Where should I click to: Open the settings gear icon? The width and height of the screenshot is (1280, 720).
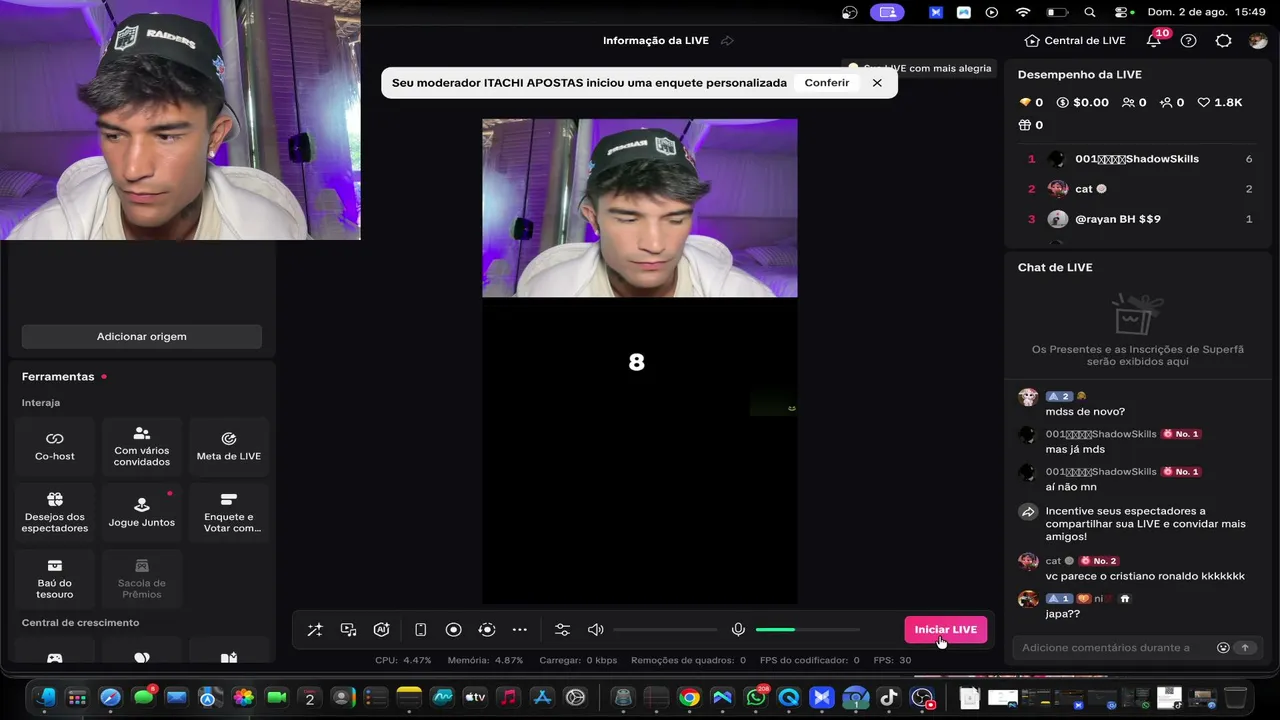[x=1223, y=41]
